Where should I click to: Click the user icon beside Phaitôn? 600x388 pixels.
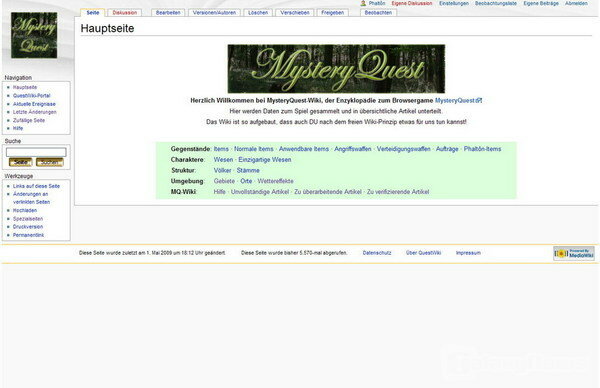(363, 3)
